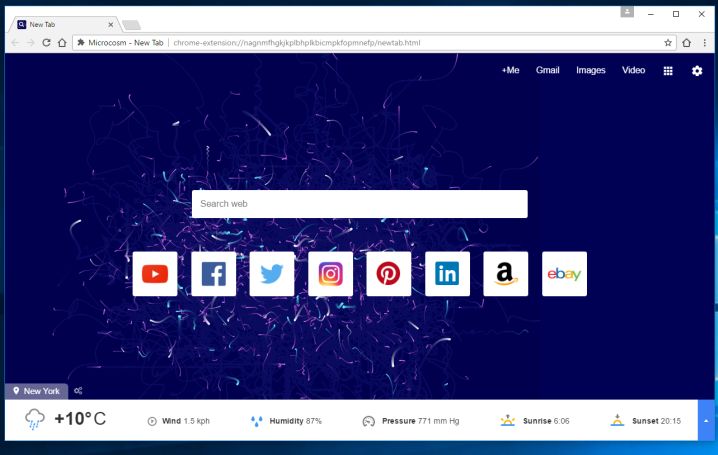
Task: Open a new browser tab
Action: tap(131, 25)
